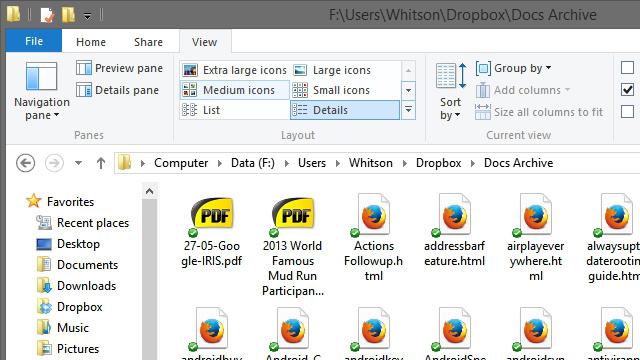This screenshot has width=640, height=360.
Task: Open the Navigation pane dropdown button
Action: coord(42,91)
